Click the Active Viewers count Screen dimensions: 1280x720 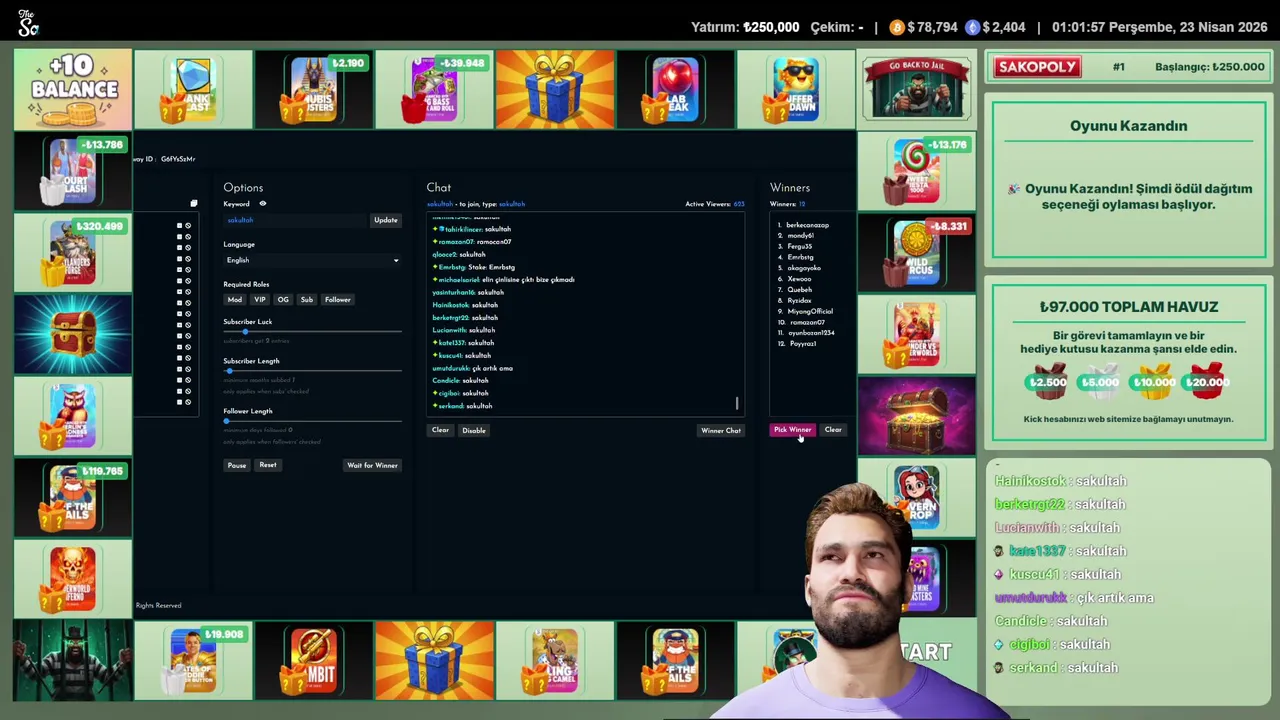[715, 204]
